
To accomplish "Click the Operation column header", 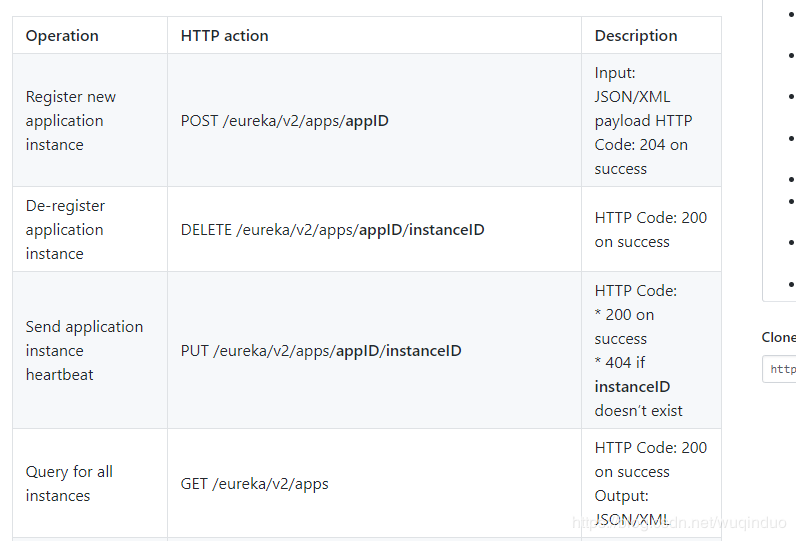I will coord(62,36).
